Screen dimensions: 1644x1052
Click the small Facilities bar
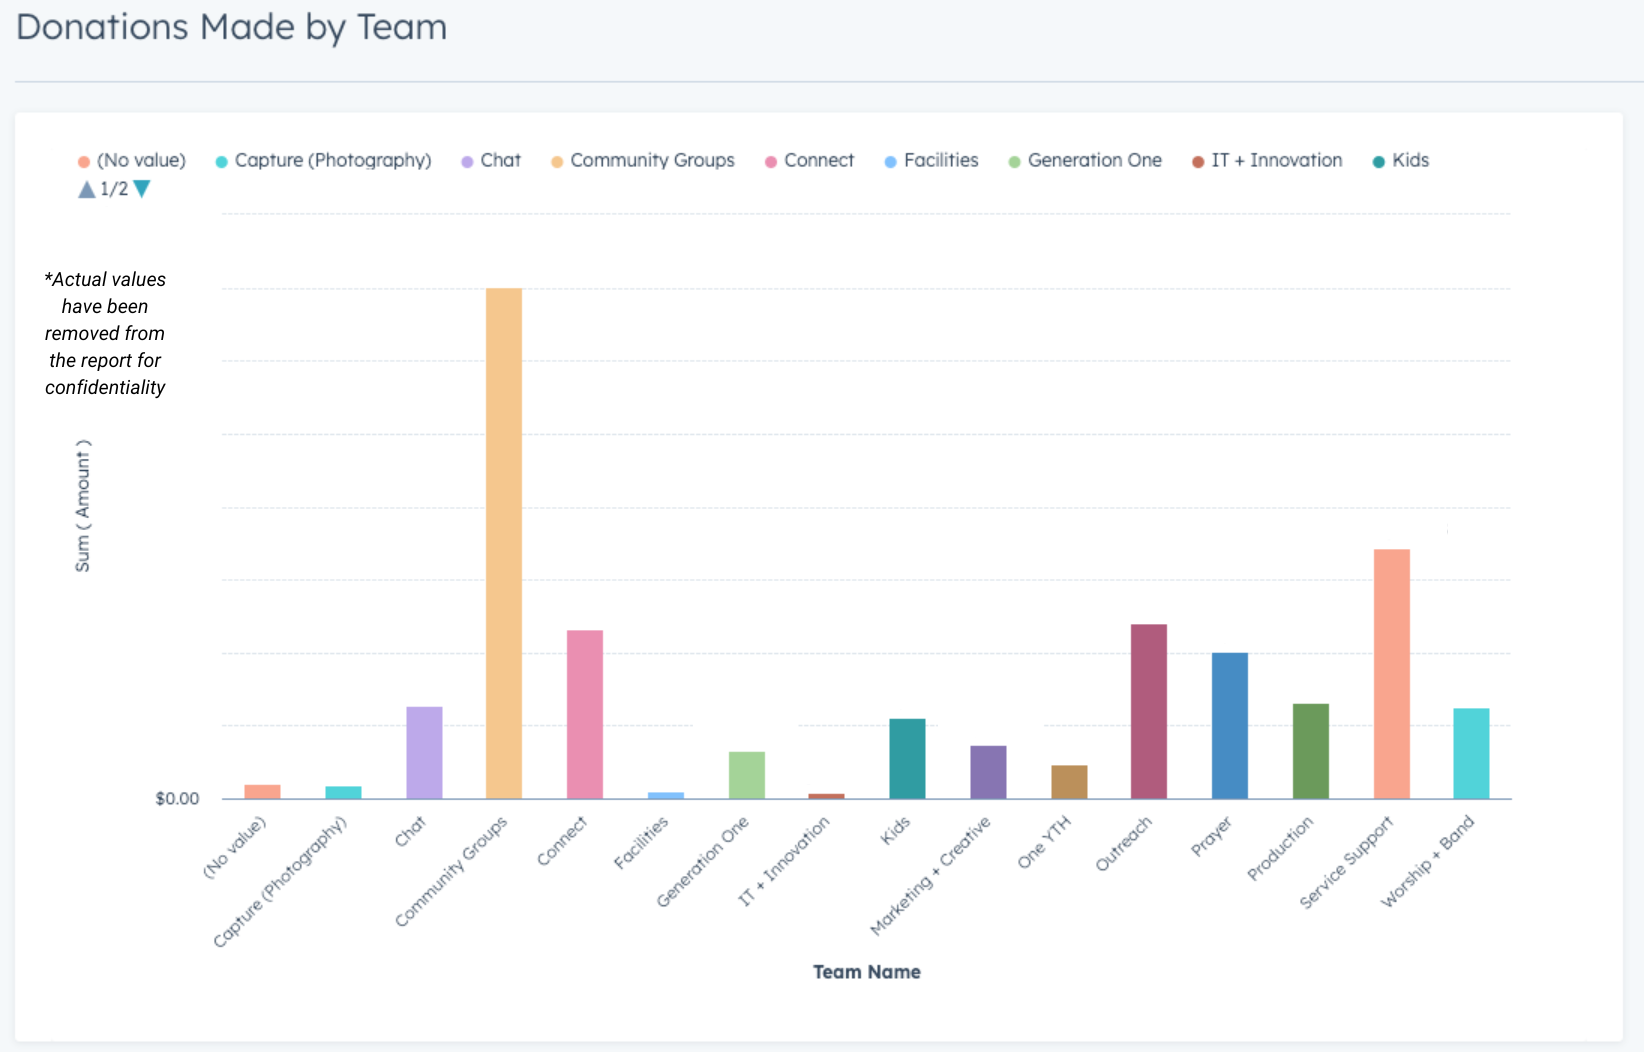coord(666,795)
